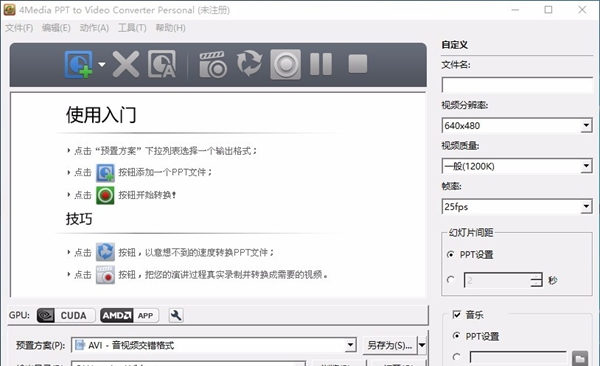
Task: Toggle the NVIDIA CUDA GPU button
Action: pos(66,315)
